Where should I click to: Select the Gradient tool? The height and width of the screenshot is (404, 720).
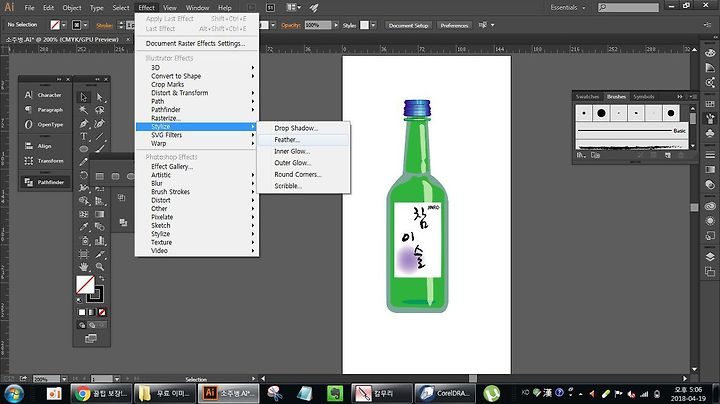pos(99,214)
